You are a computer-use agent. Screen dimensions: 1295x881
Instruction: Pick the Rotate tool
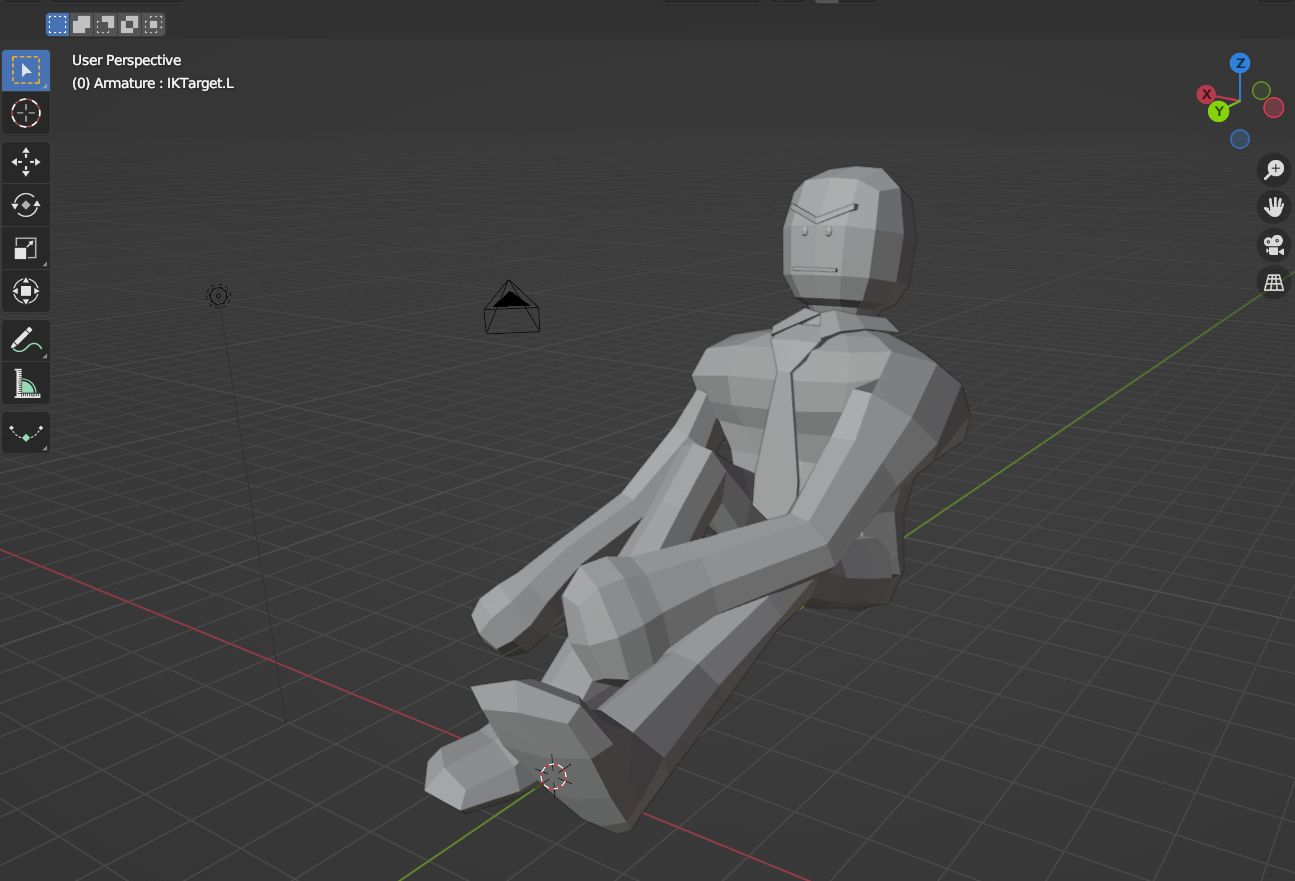(26, 205)
